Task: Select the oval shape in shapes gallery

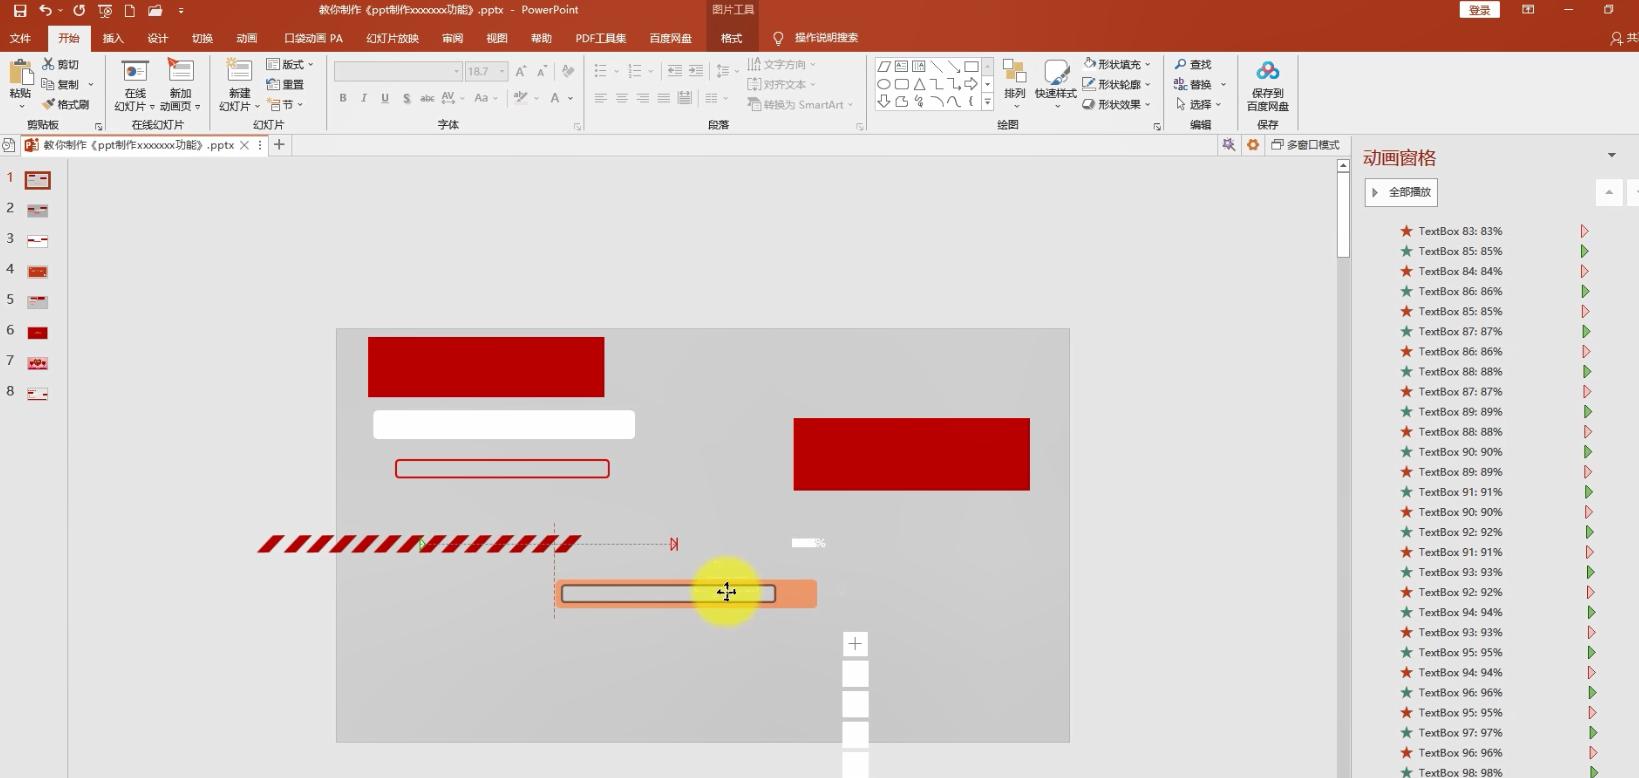Action: coord(884,84)
